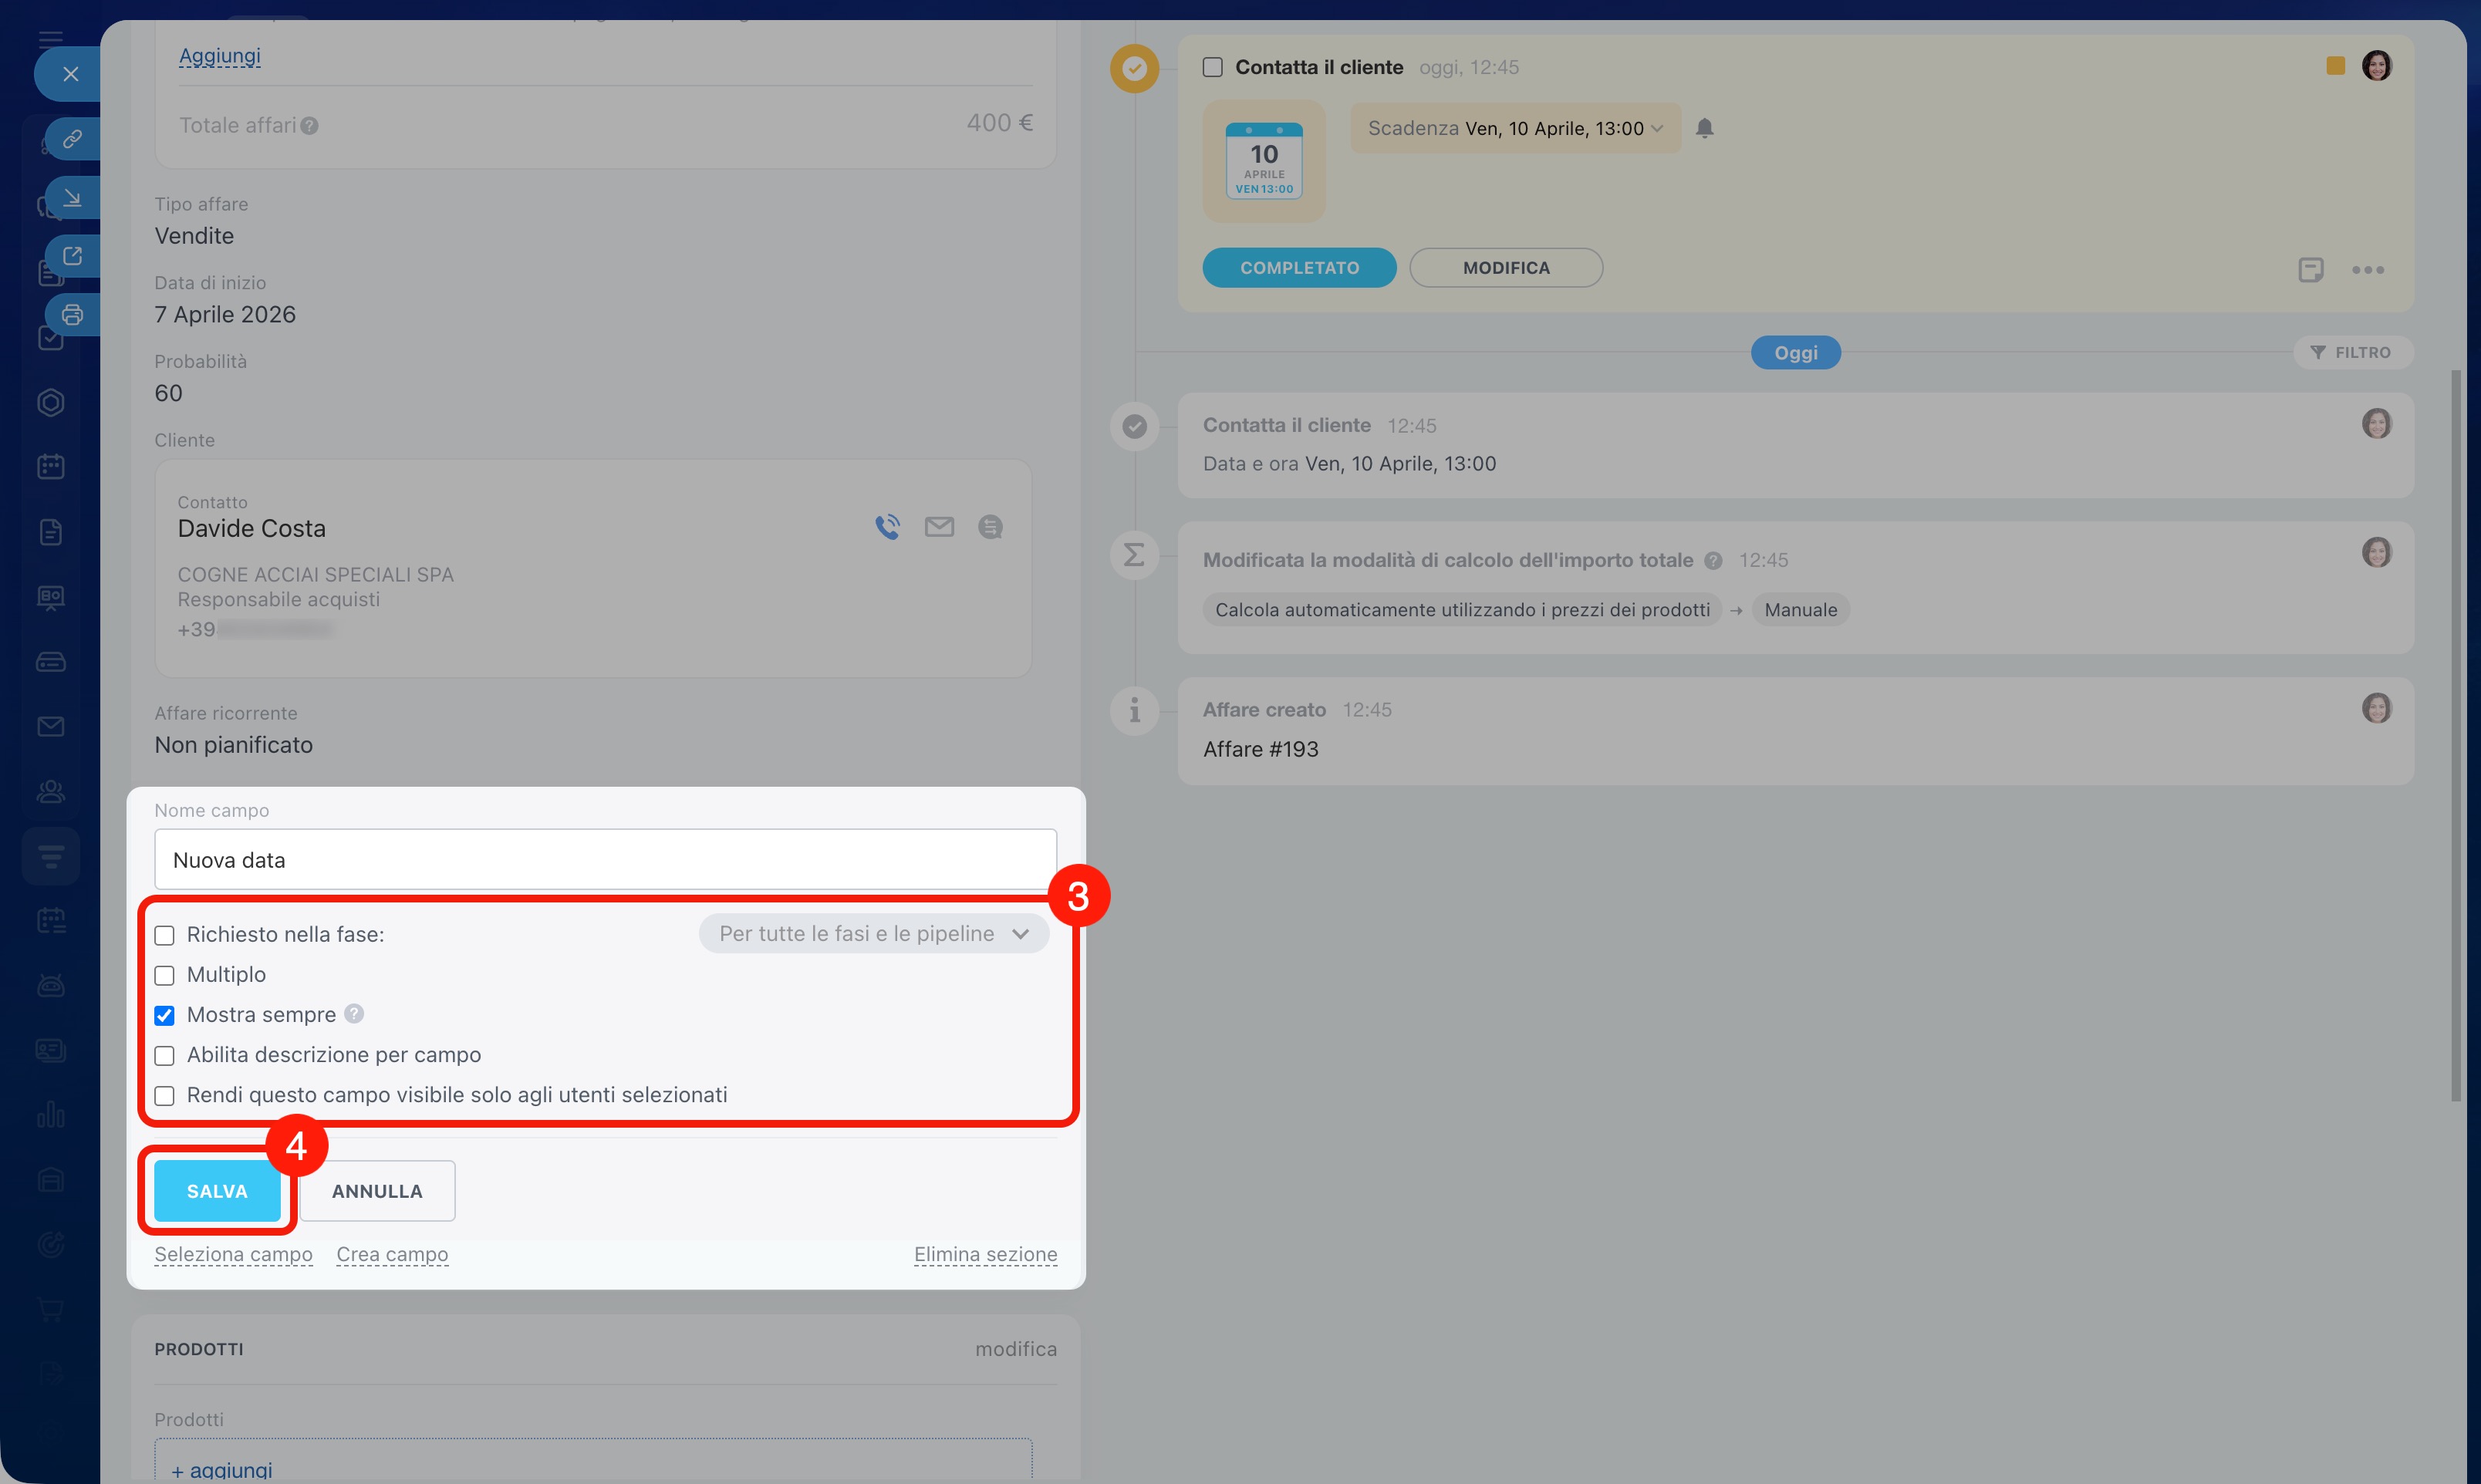Click the orange color marker on activity

click(2335, 66)
